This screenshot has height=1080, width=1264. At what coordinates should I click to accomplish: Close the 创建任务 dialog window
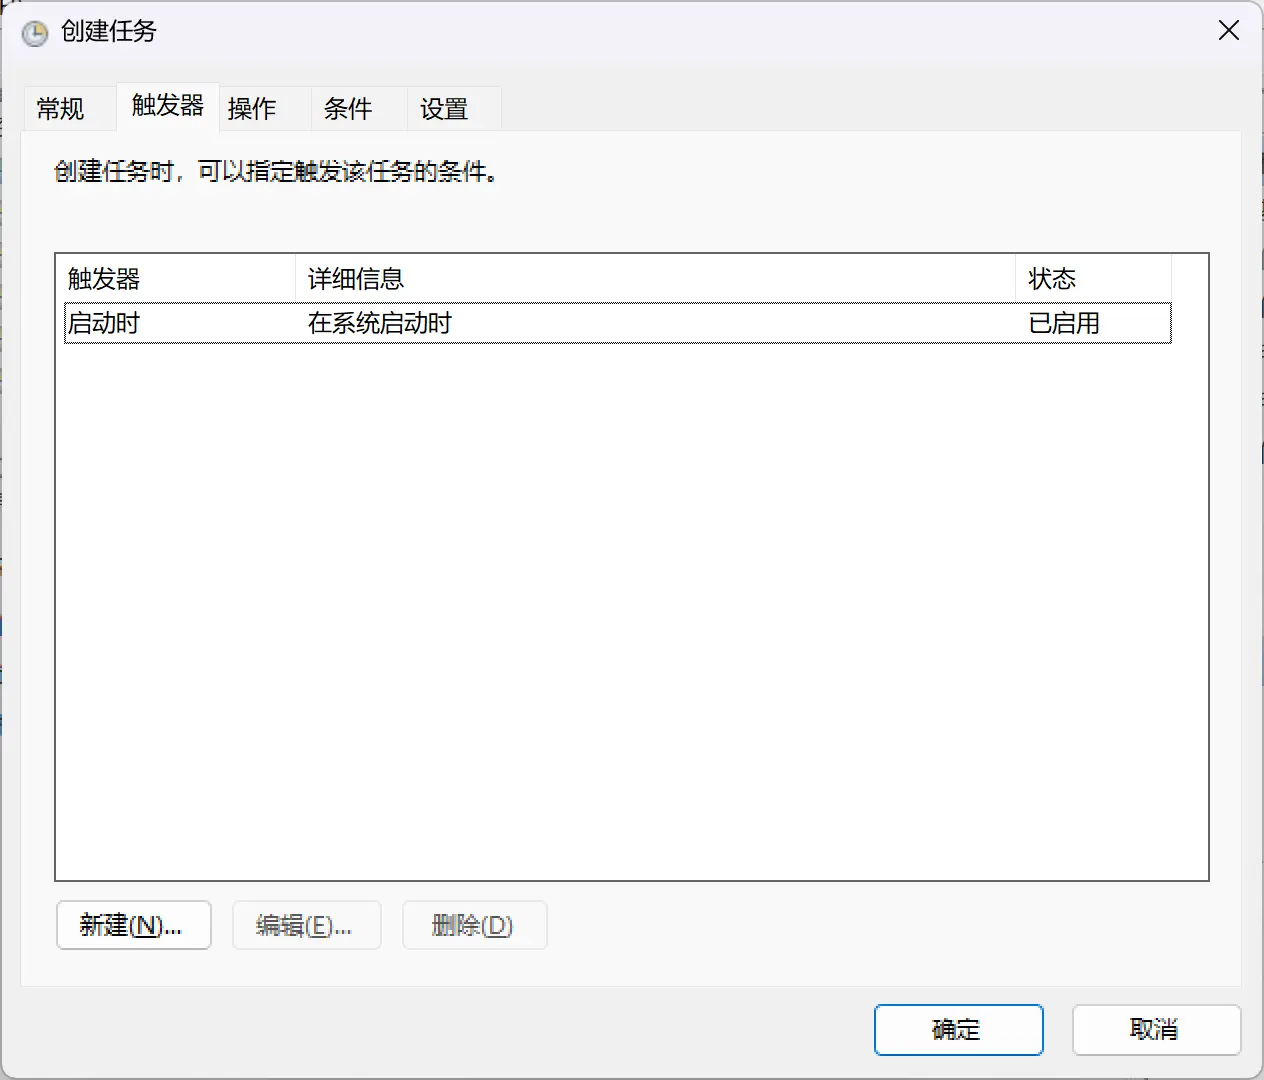point(1228,31)
